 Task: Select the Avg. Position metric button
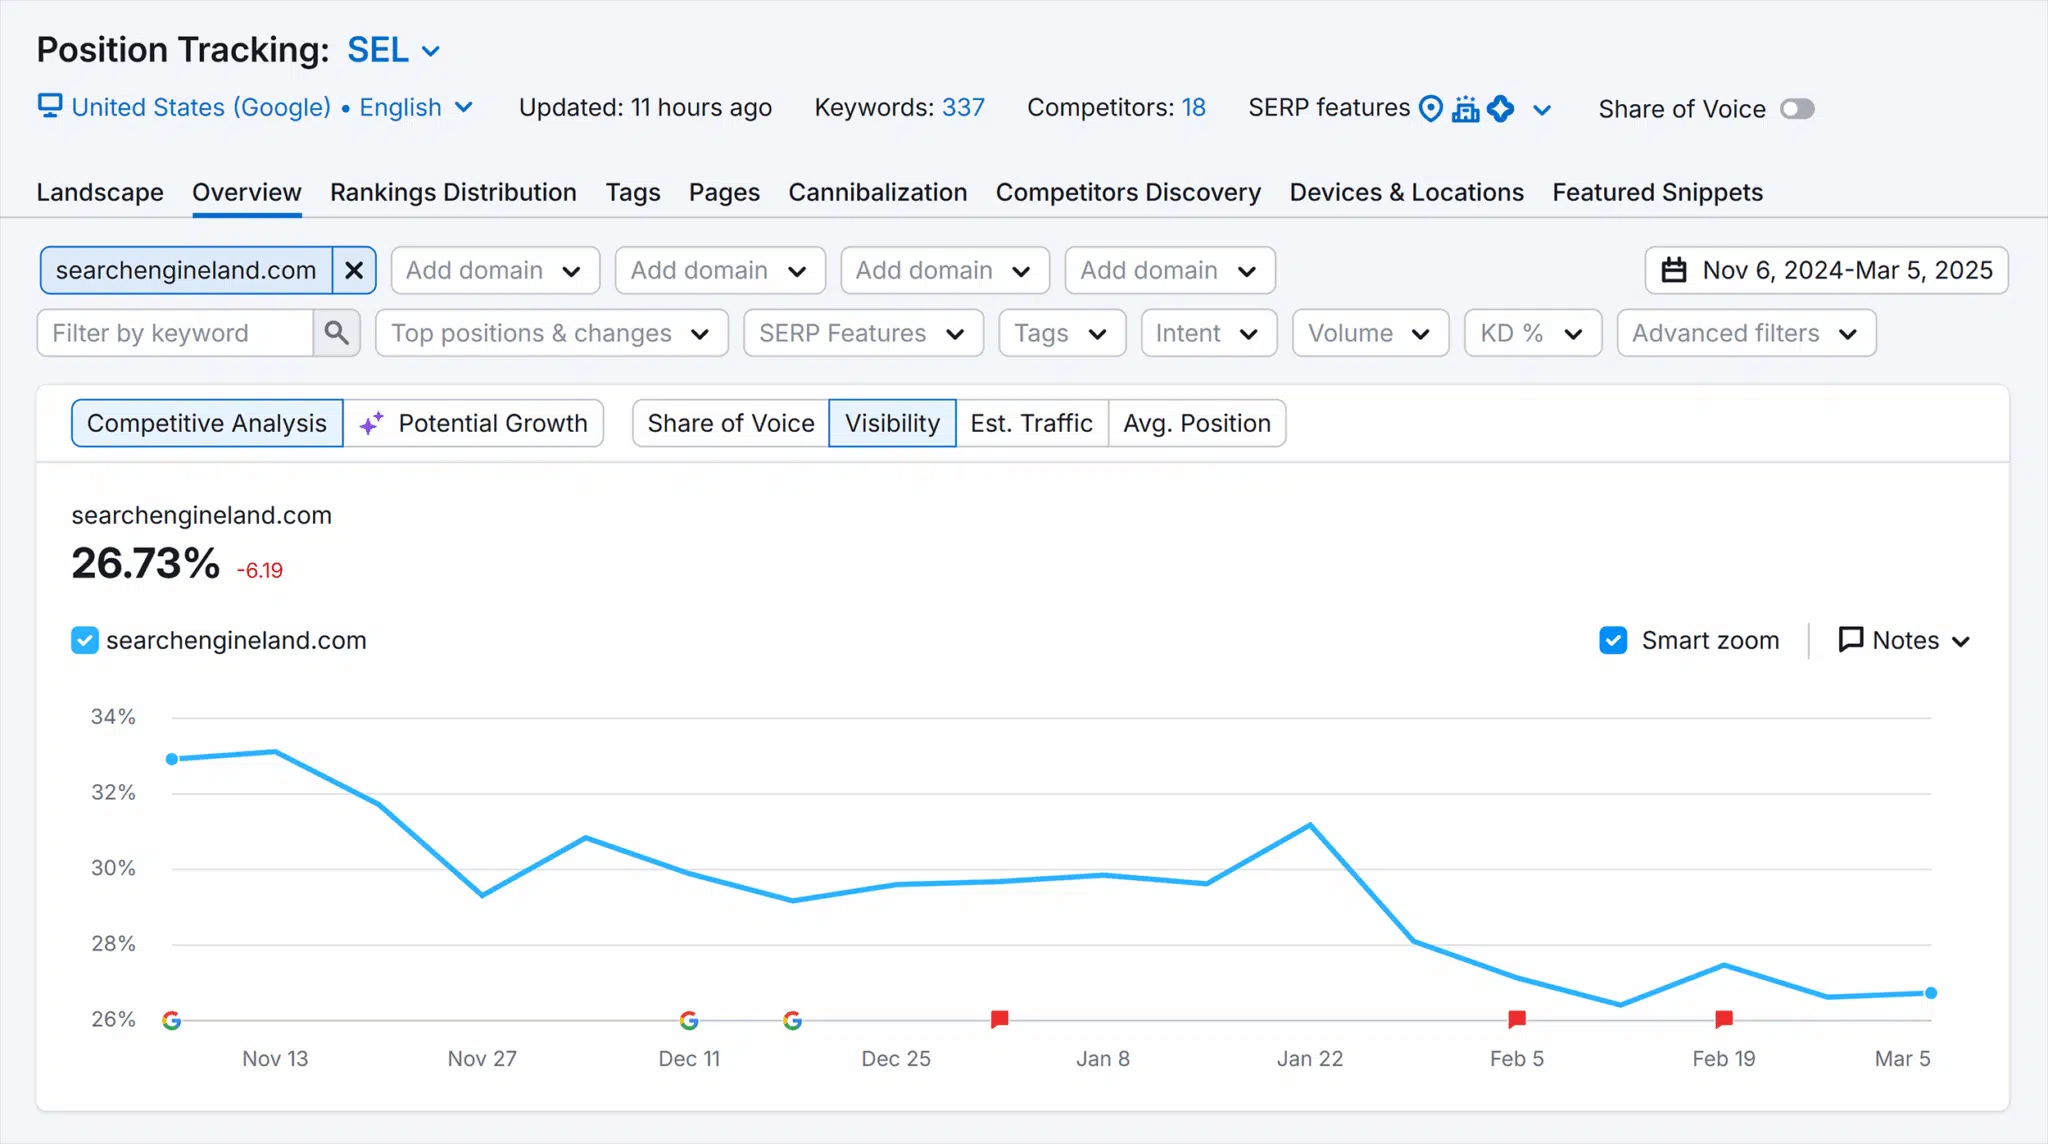(1196, 423)
